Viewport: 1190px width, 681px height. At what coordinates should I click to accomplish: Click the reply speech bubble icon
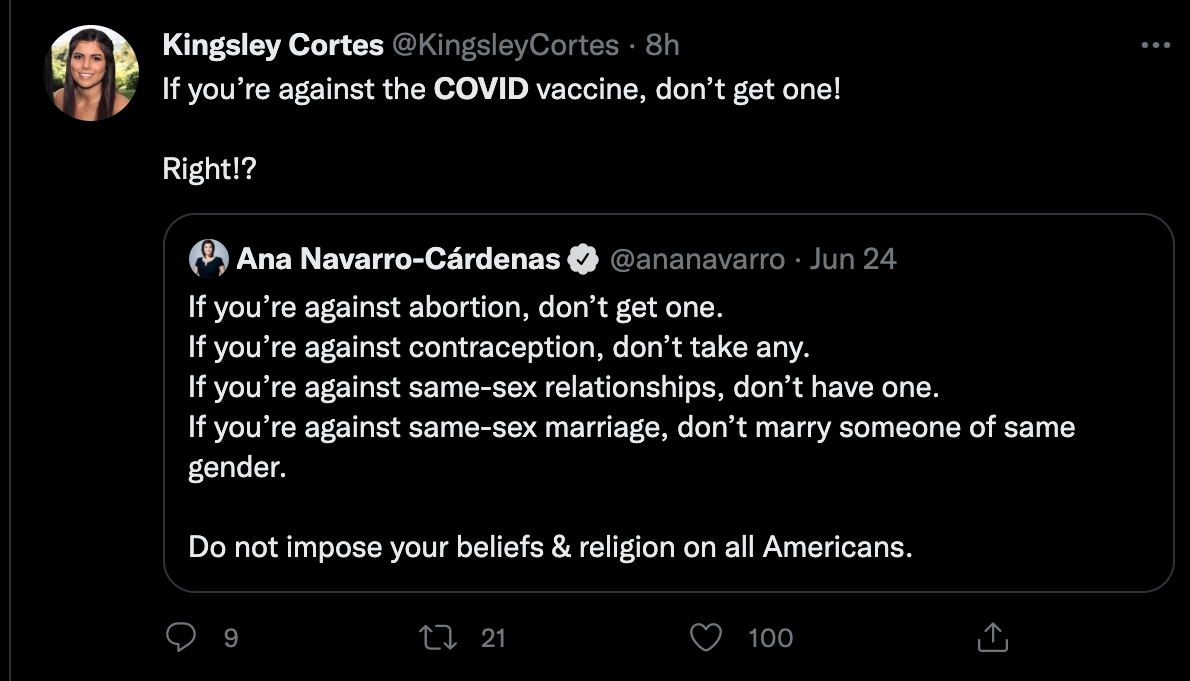tap(179, 637)
